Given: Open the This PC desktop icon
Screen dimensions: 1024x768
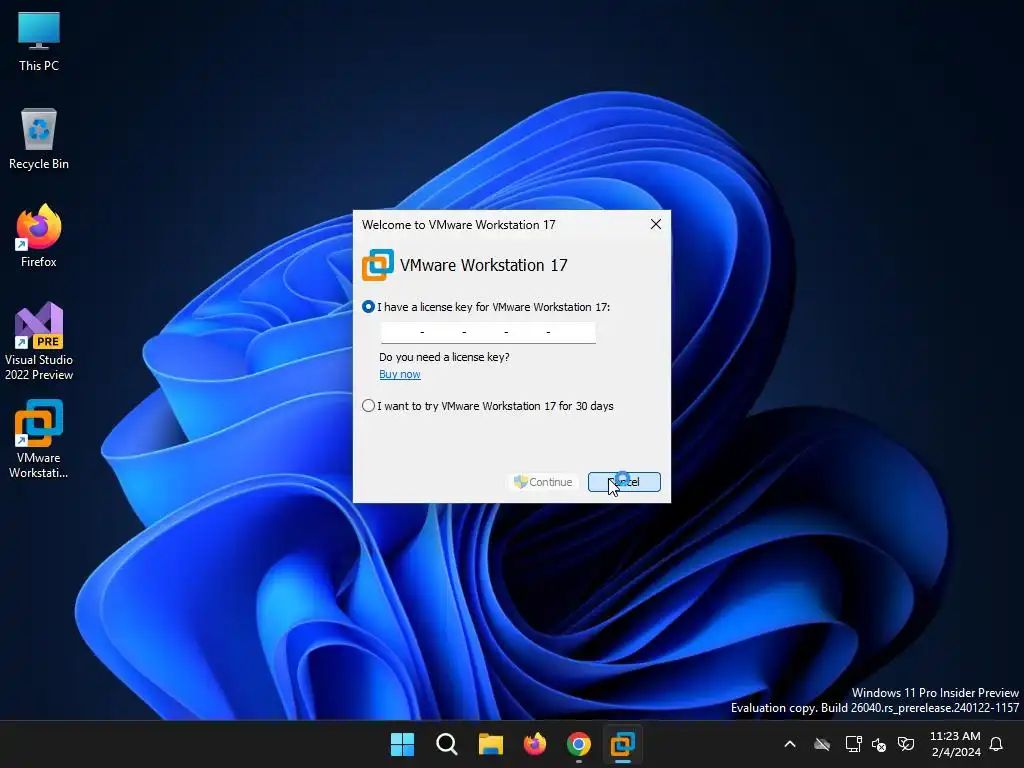Looking at the screenshot, I should click(x=39, y=40).
